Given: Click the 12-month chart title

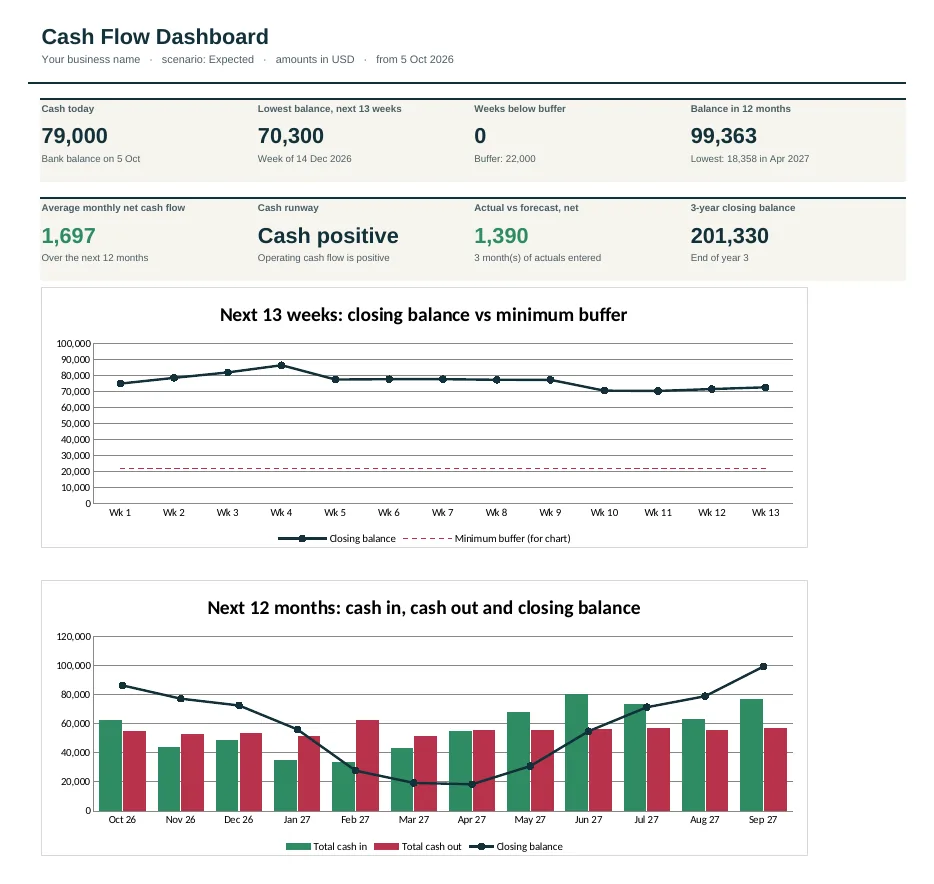Looking at the screenshot, I should pos(424,608).
